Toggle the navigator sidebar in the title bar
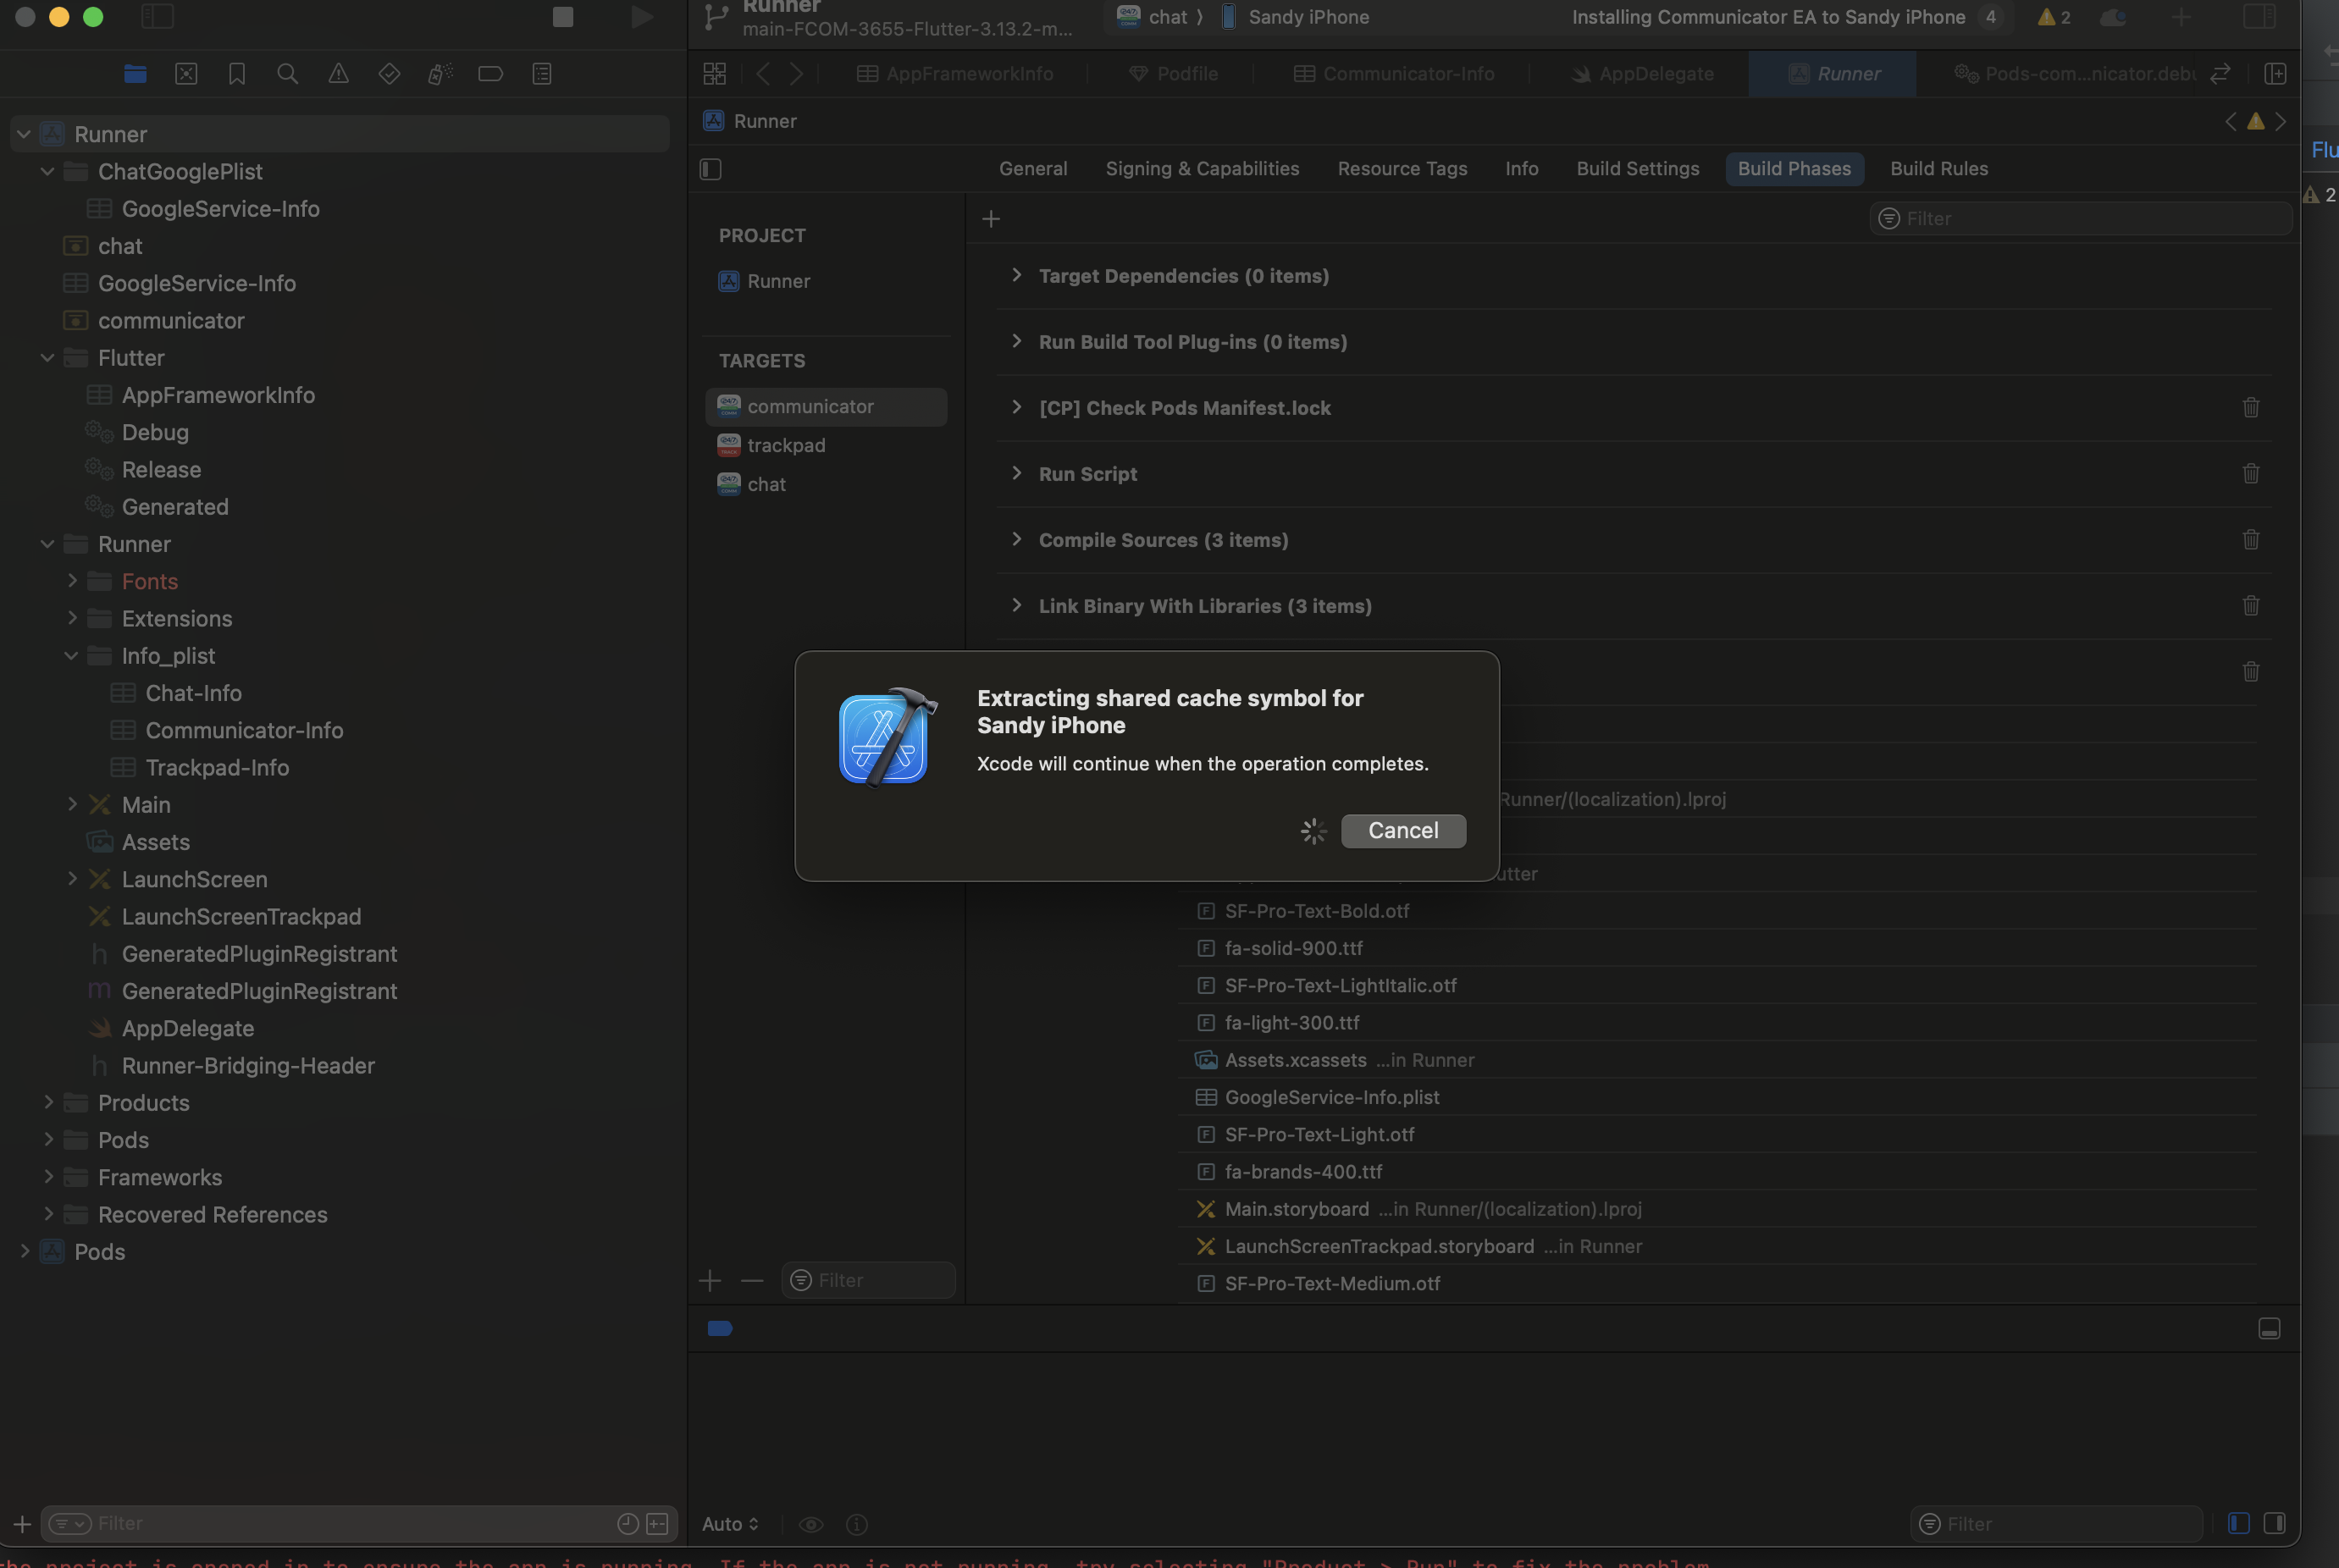This screenshot has height=1568, width=2339. pos(158,17)
